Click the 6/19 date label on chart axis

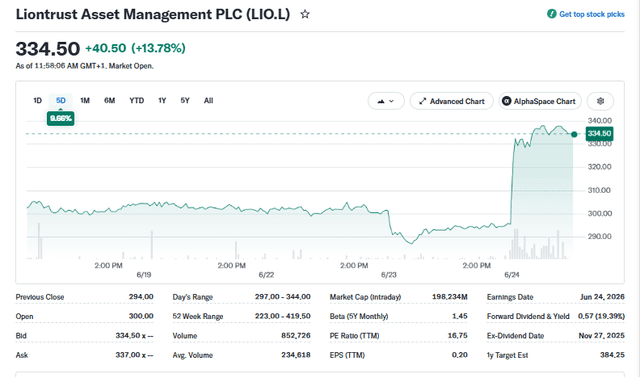144,275
